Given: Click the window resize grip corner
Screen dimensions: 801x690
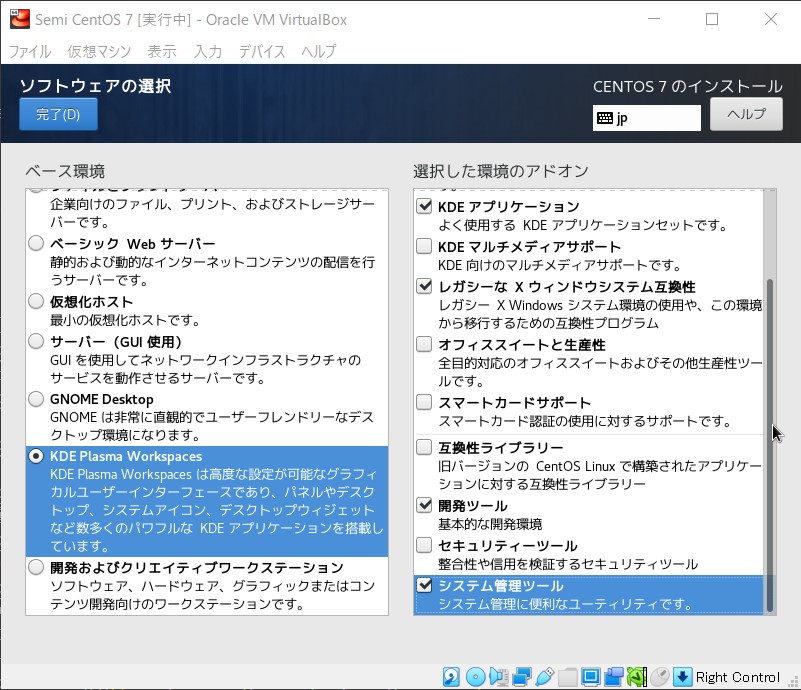Looking at the screenshot, I should click(x=793, y=682).
